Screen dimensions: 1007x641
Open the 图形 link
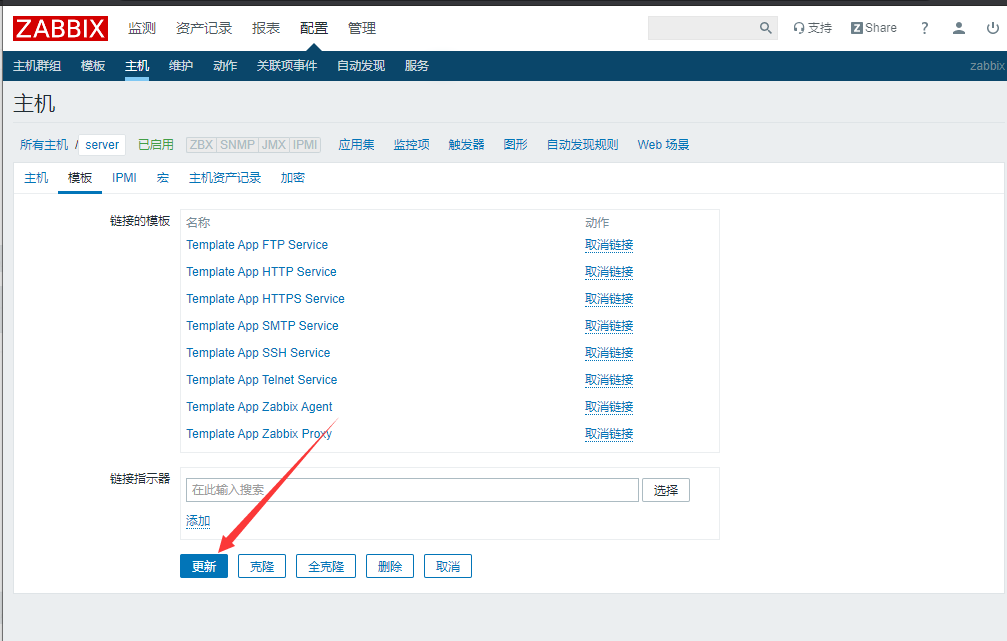pos(516,145)
